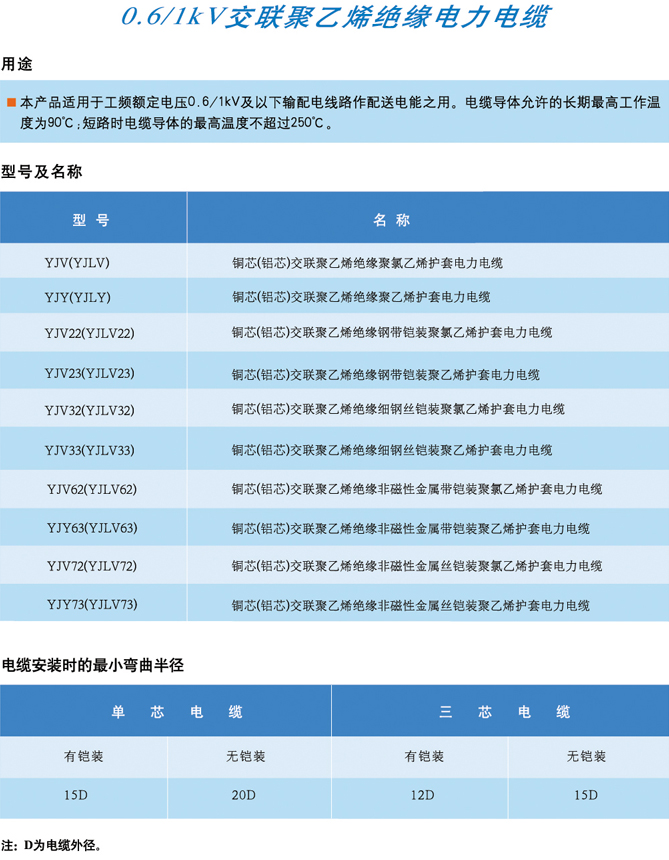Click the 电缆安装时的最小弯曲半径 heading

[92, 665]
